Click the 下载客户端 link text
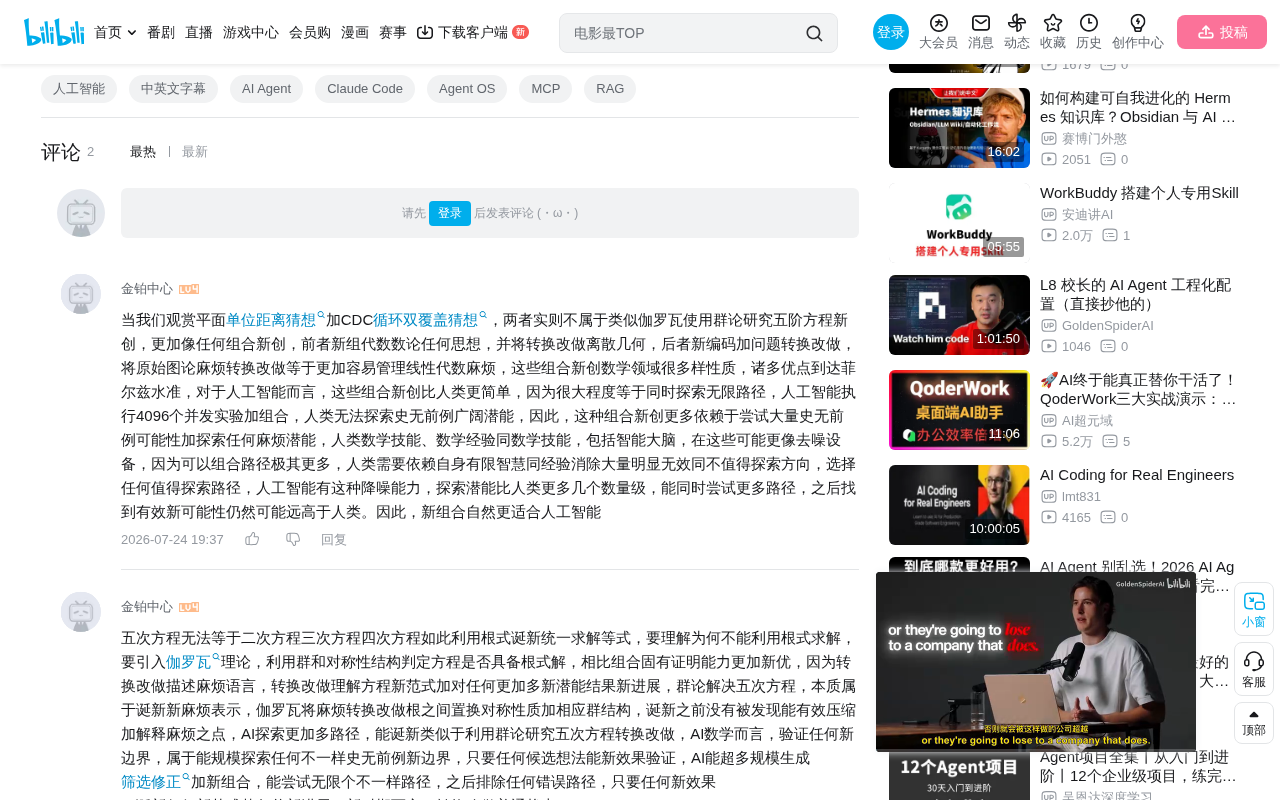Viewport: 1280px width, 800px height. pos(473,32)
